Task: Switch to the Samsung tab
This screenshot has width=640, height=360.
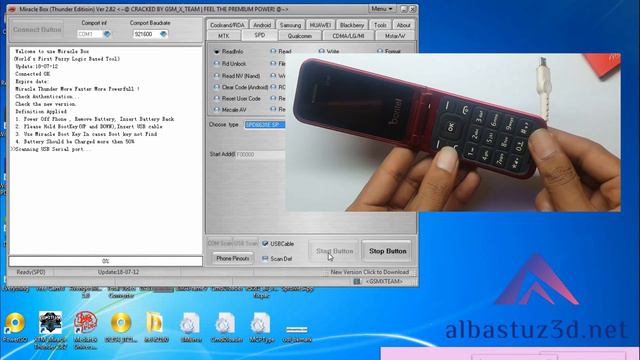Action: [x=290, y=25]
